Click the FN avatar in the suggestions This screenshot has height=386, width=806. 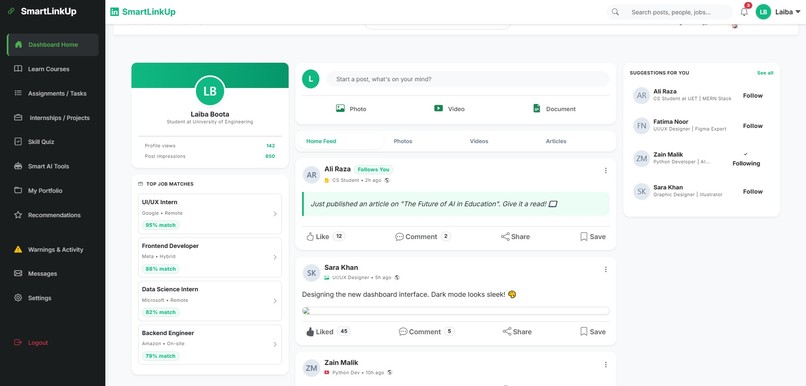(x=642, y=126)
